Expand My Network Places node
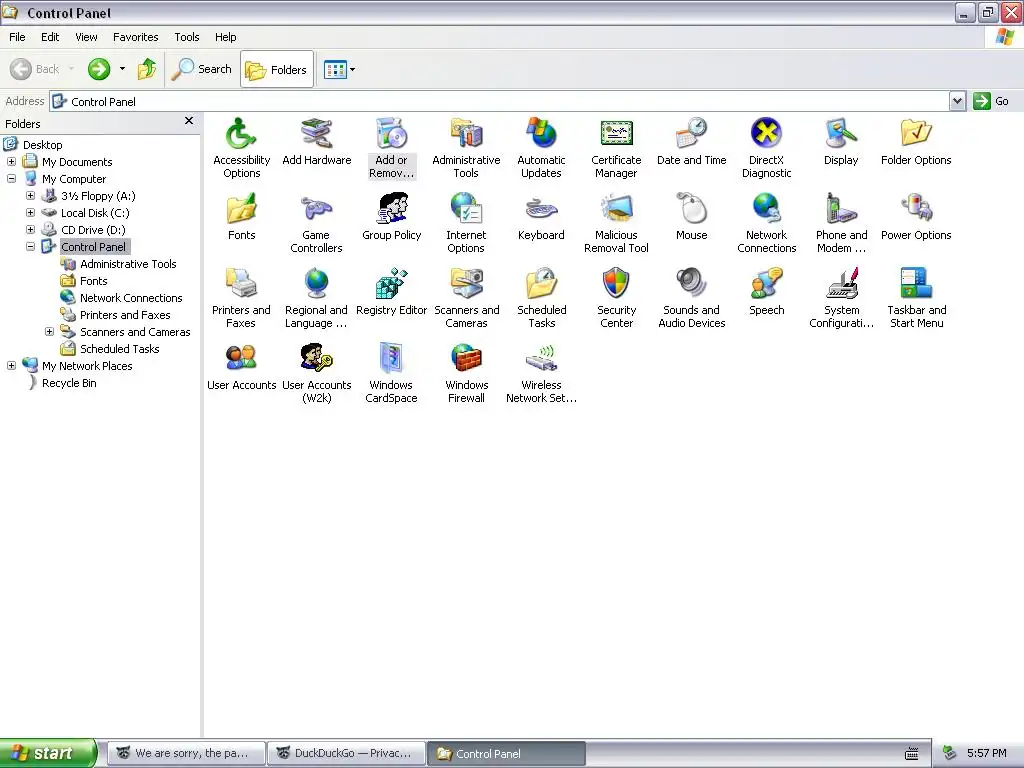The height and width of the screenshot is (768, 1024). (11, 366)
